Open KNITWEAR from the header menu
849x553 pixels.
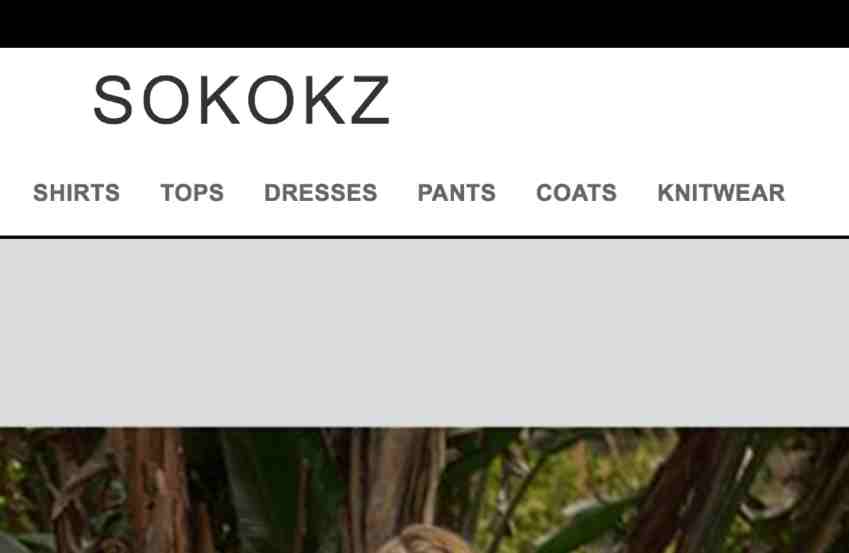click(721, 193)
